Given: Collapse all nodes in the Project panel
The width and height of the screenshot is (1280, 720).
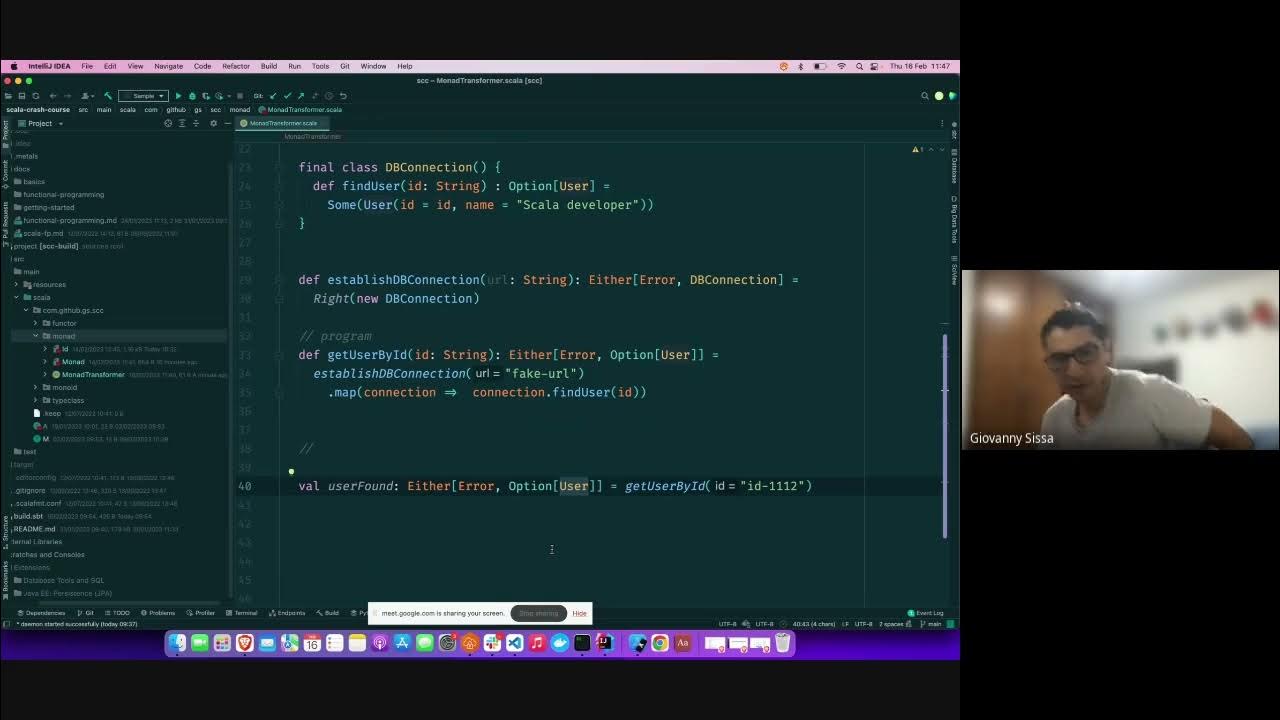Looking at the screenshot, I should [x=194, y=123].
